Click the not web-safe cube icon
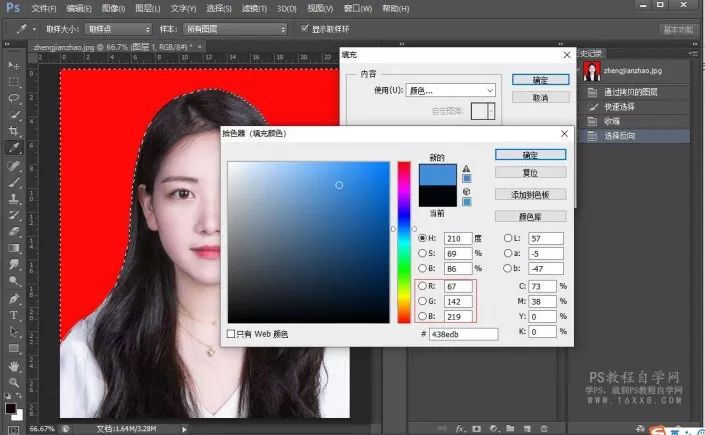Viewport: 705px width, 435px height. (x=466, y=191)
